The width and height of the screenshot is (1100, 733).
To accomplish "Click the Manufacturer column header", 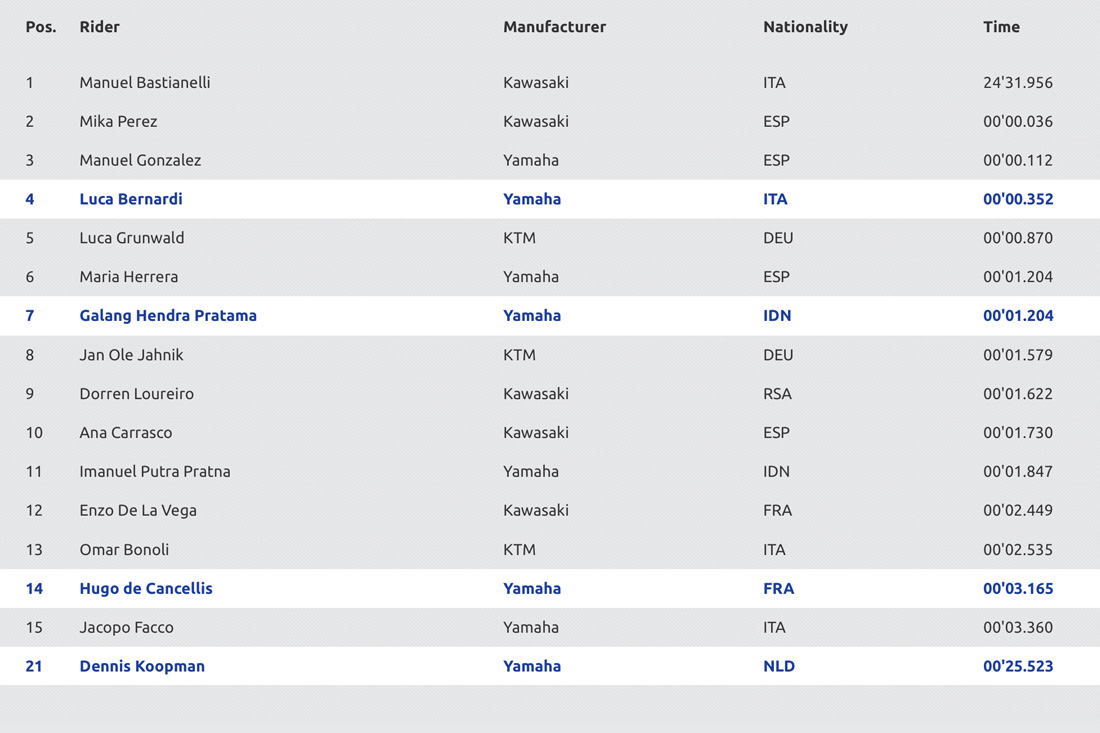I will pos(554,27).
